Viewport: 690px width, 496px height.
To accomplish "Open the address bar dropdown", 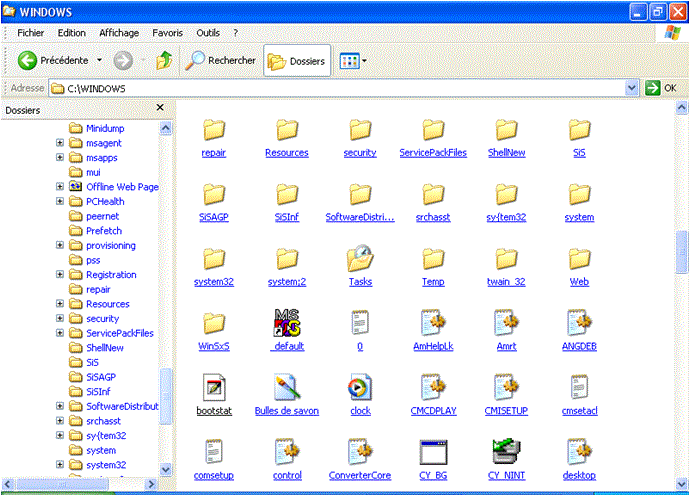I will coord(631,88).
